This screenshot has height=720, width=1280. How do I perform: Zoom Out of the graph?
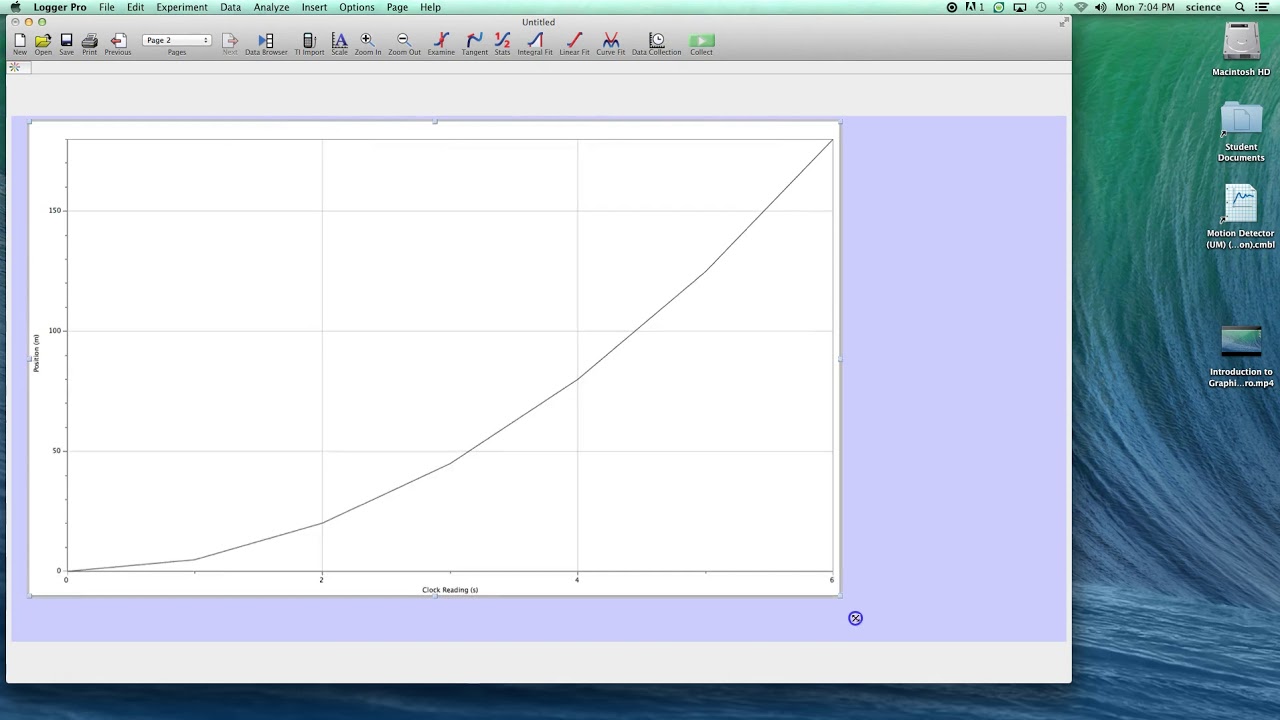coord(403,42)
